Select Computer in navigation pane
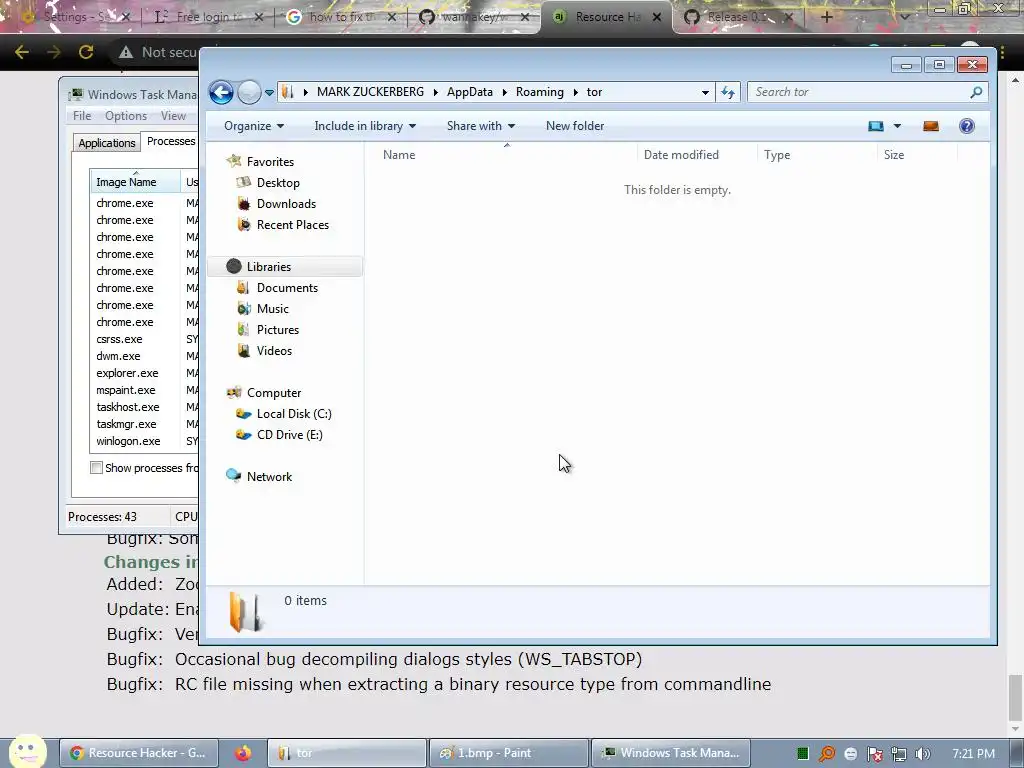Image resolution: width=1024 pixels, height=768 pixels. (x=274, y=392)
